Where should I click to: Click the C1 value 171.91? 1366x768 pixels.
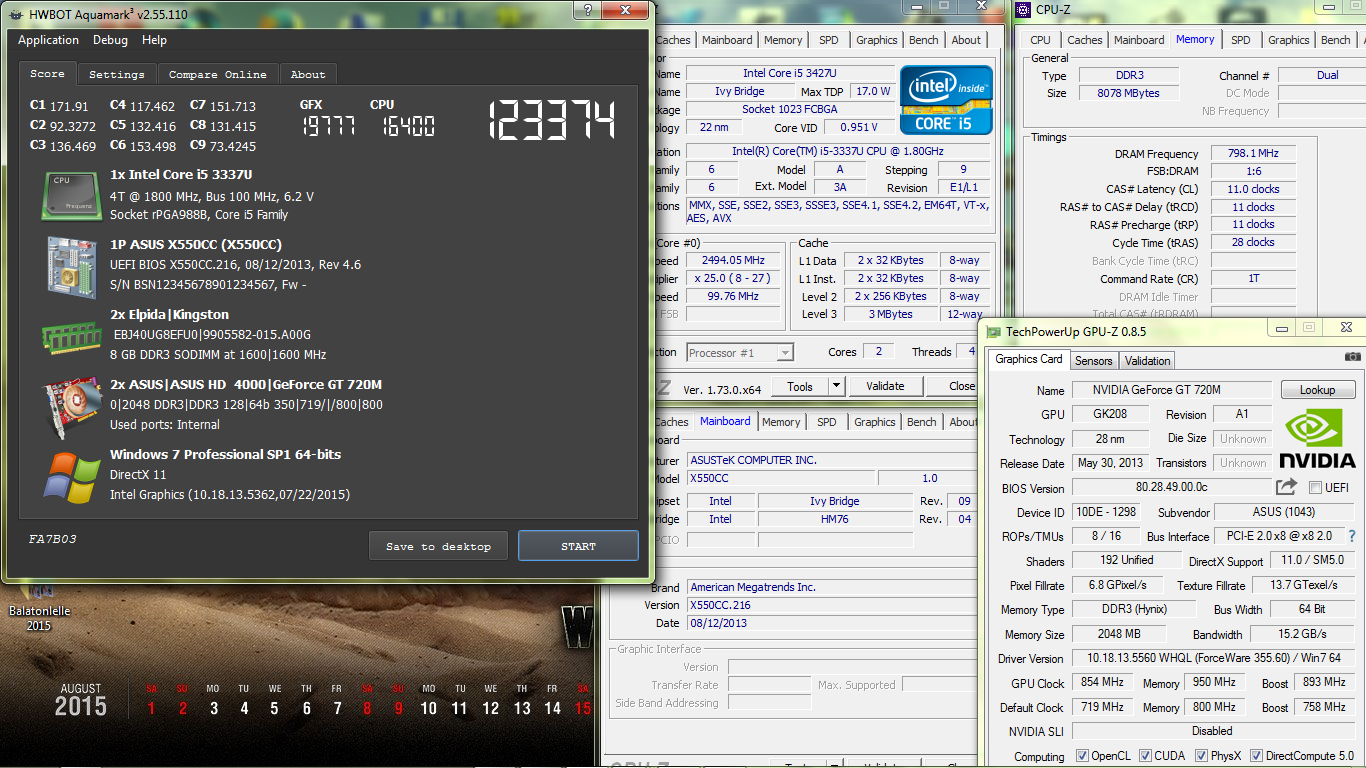click(x=70, y=106)
